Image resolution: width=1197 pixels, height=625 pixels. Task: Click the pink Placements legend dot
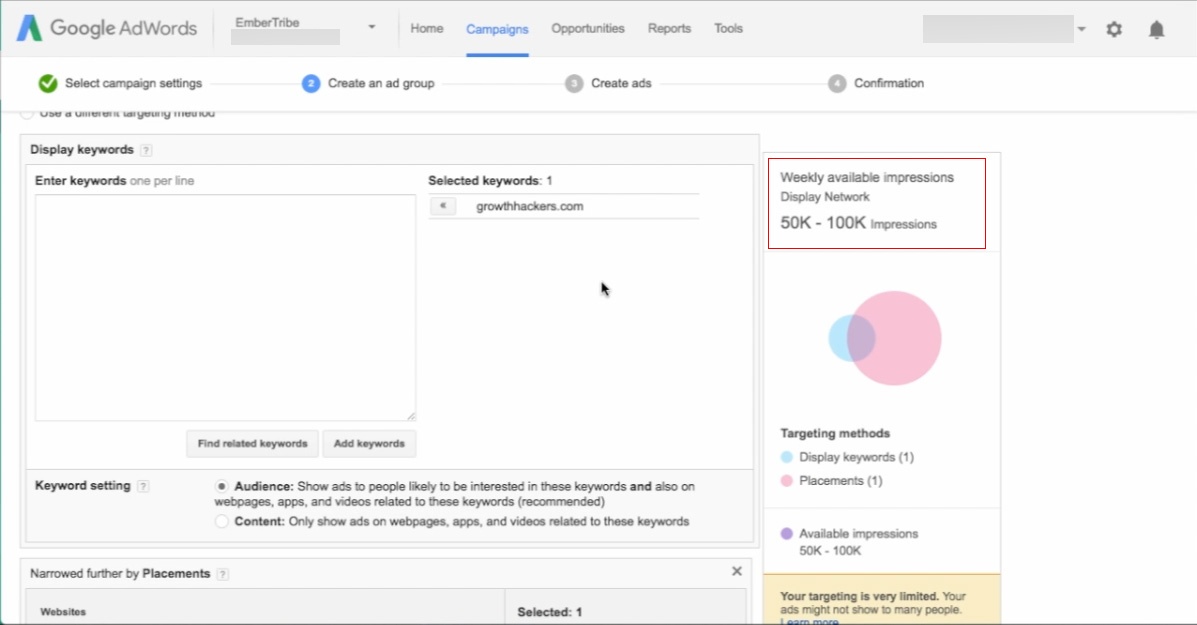[x=786, y=481]
